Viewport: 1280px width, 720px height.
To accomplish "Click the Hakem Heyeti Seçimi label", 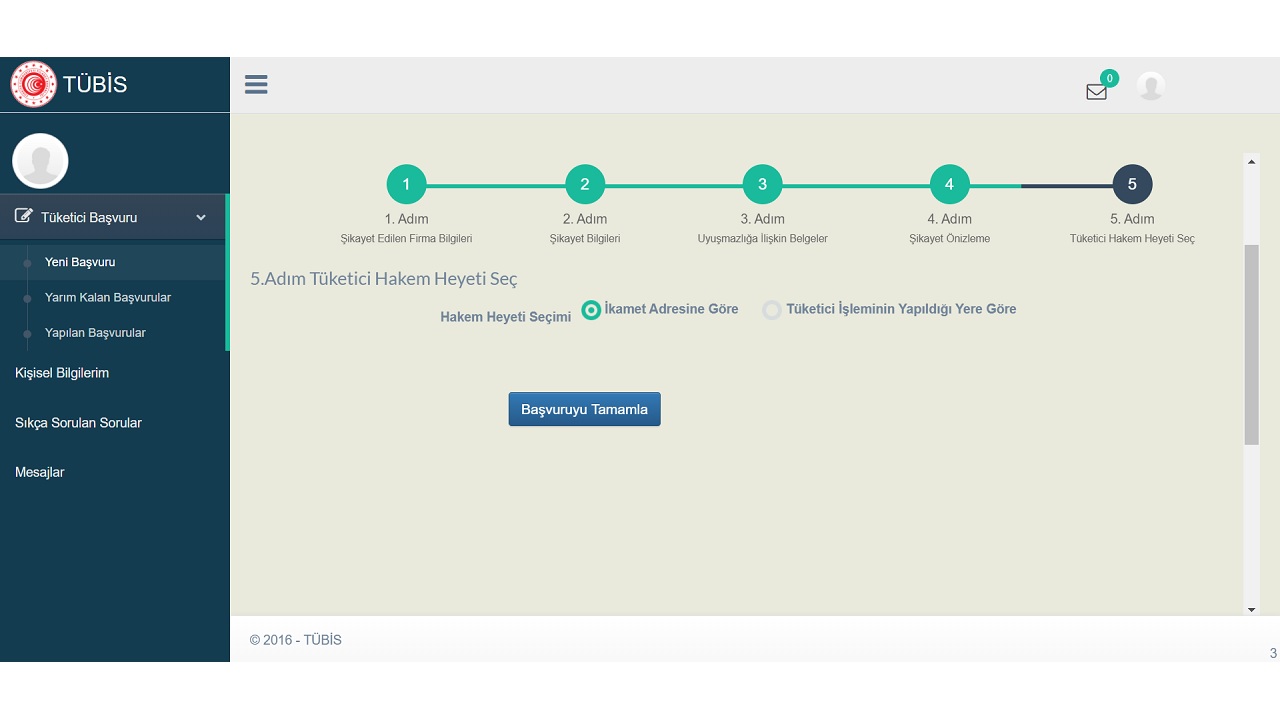I will (506, 317).
